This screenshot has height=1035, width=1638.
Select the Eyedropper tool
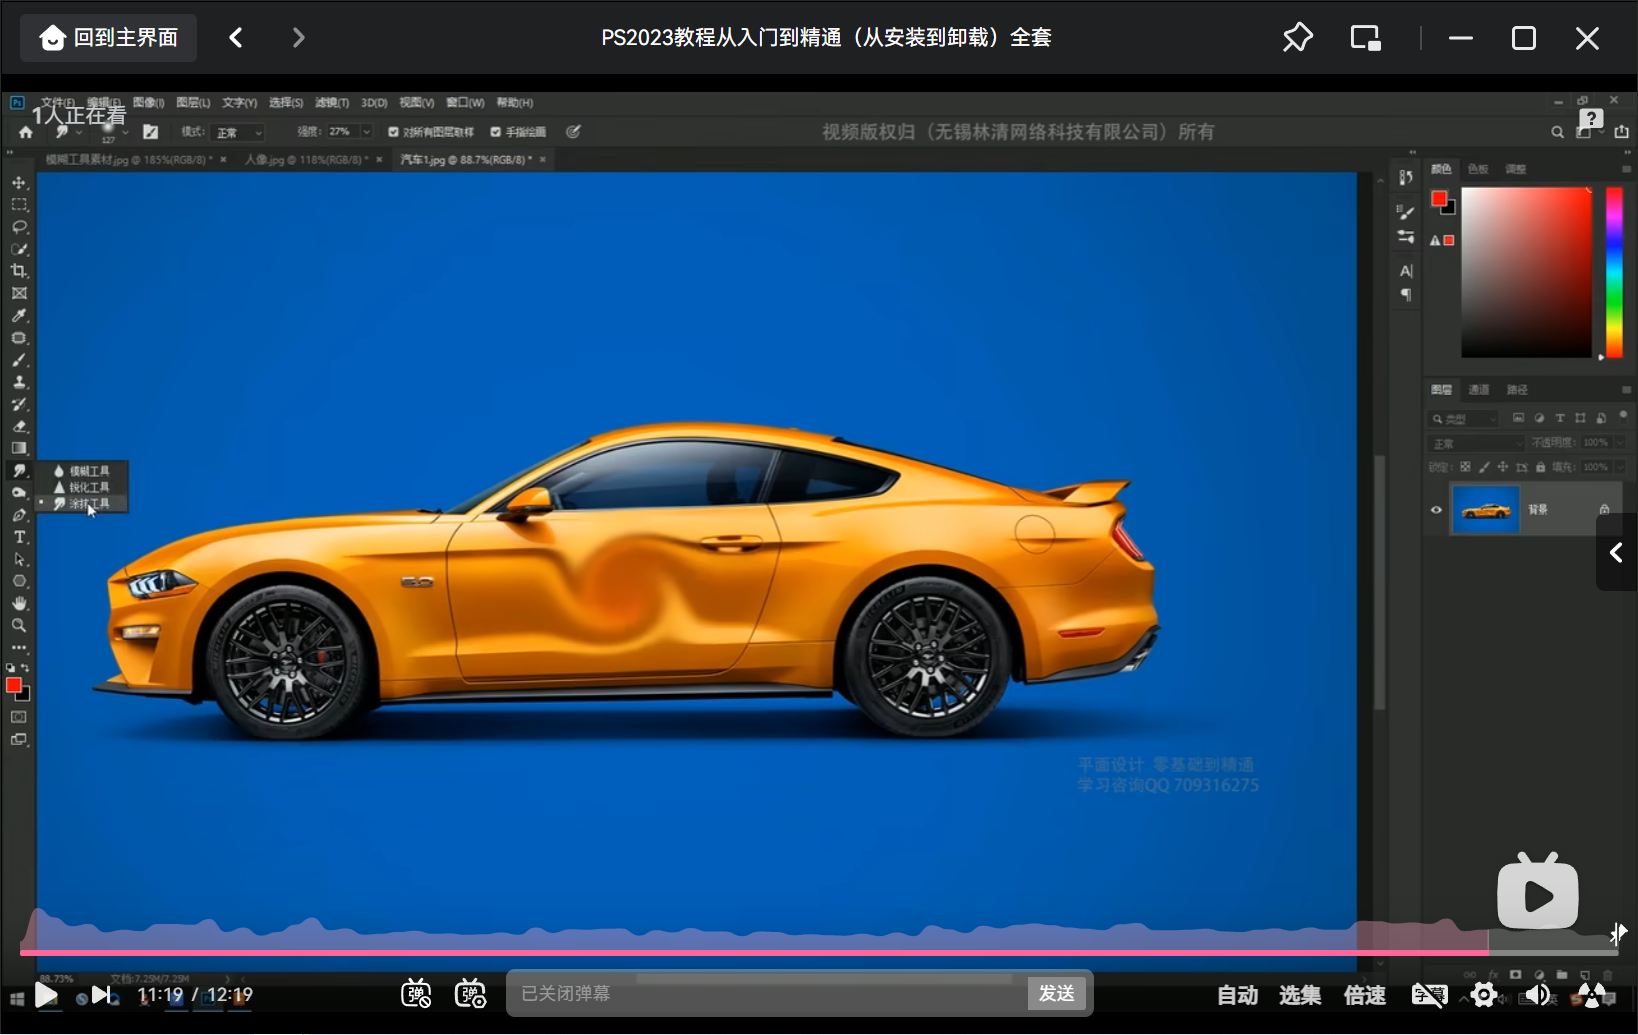(x=19, y=316)
